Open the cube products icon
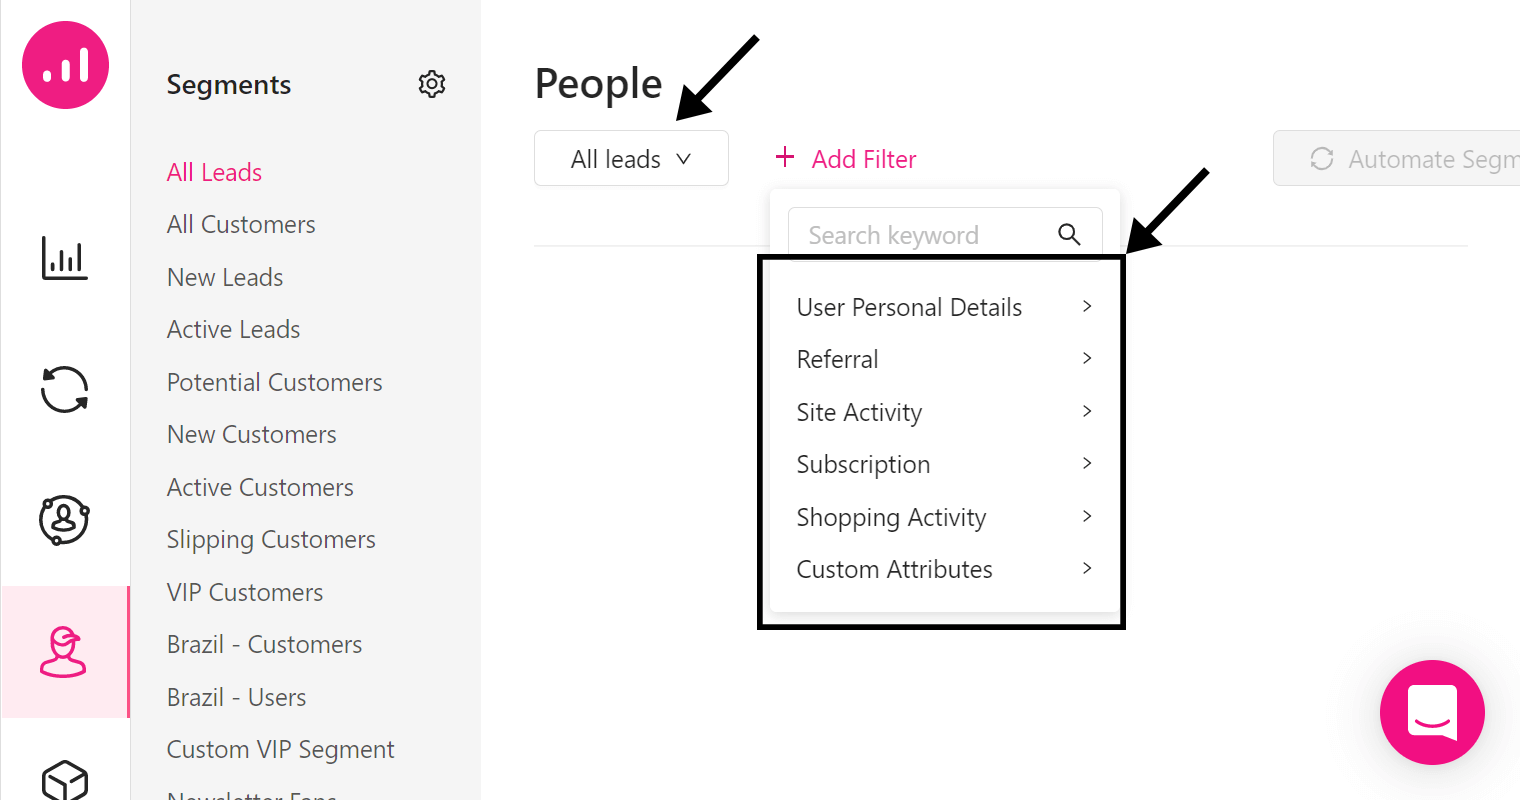This screenshot has height=800, width=1520. [x=64, y=780]
